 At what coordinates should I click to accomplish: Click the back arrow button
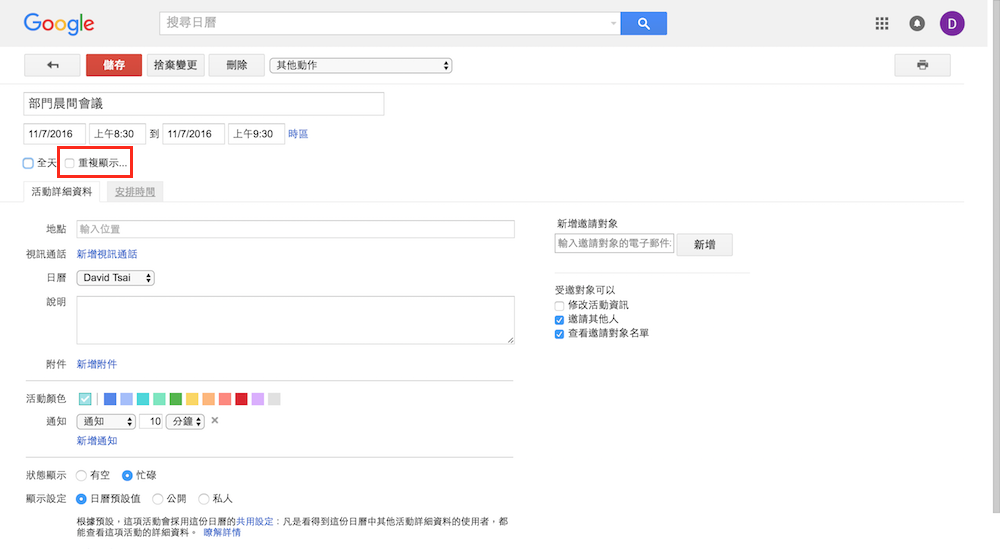53,65
